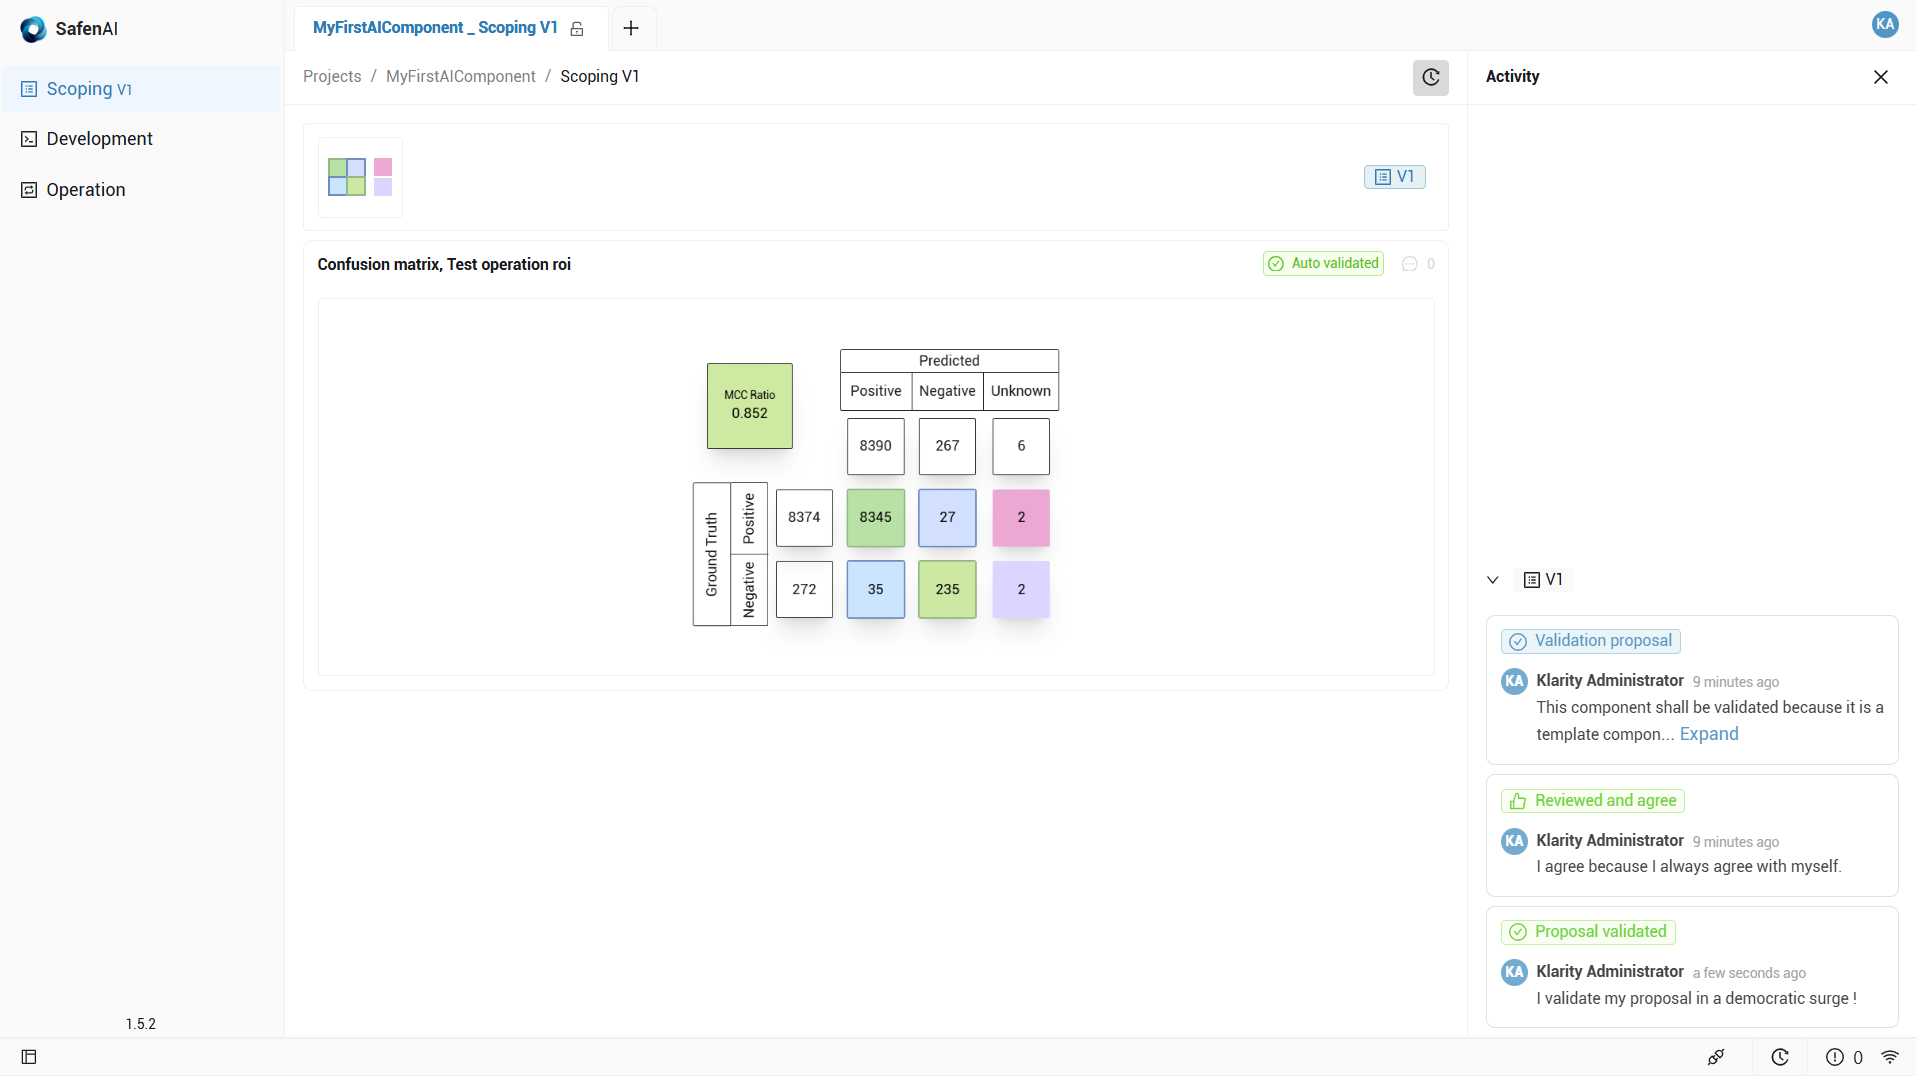Select the confusion matrix thumbnail
The image size is (1916, 1076).
click(360, 177)
